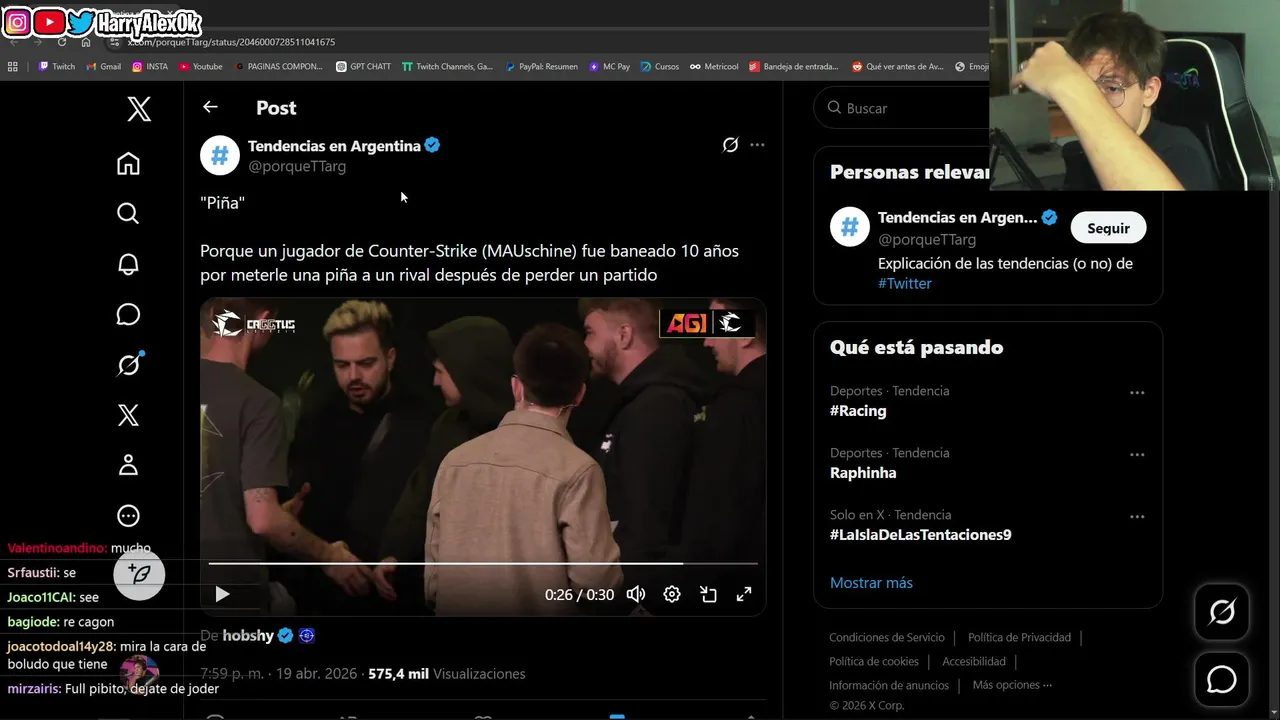
Task: Open options for the #Racing trend
Action: [x=1137, y=393]
